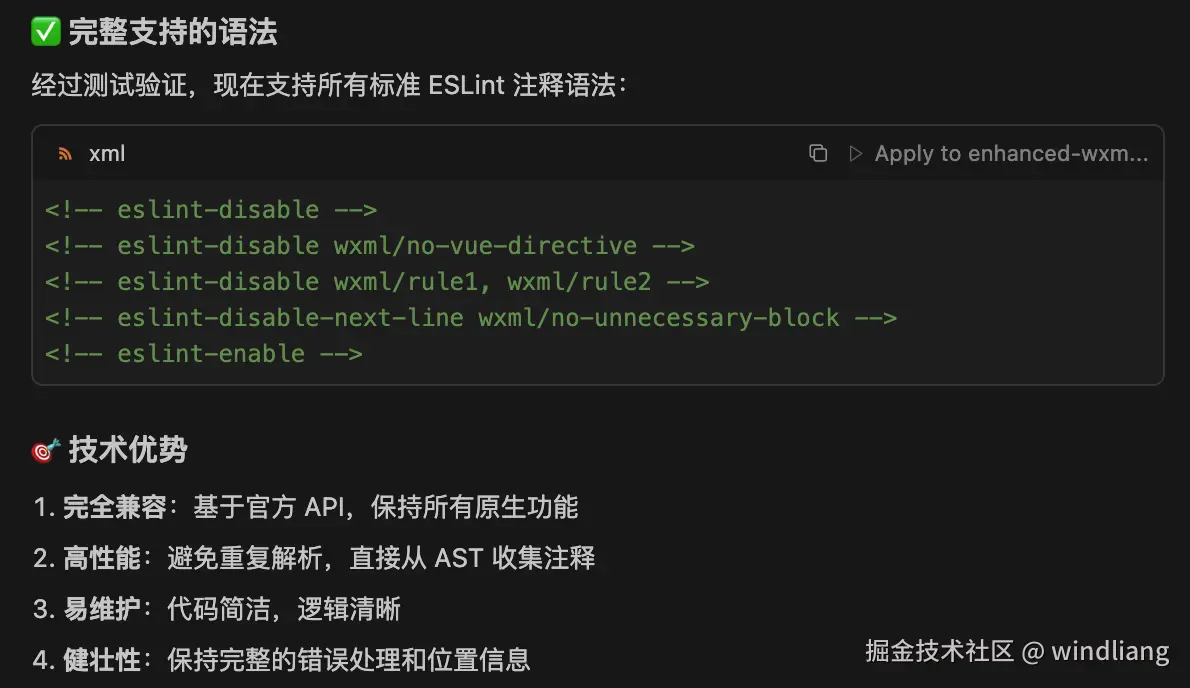Image resolution: width=1190 pixels, height=688 pixels.
Task: Click the 技术优势 heading text
Action: click(128, 451)
